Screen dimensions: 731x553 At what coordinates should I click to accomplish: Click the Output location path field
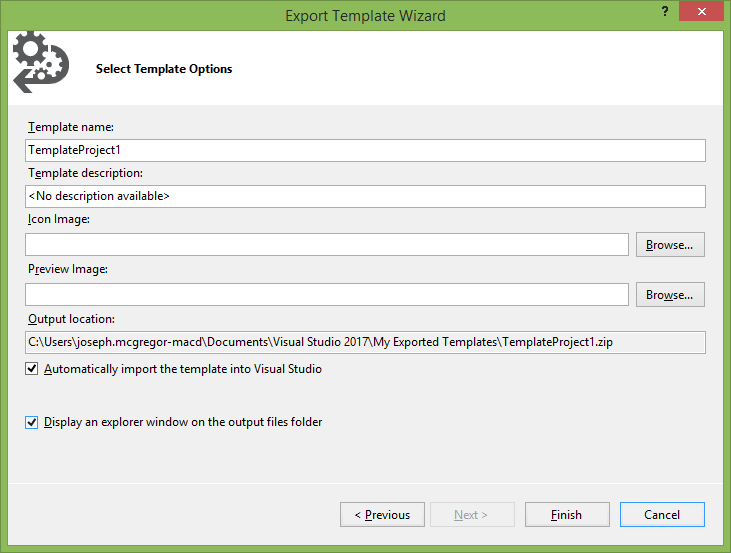[x=365, y=342]
